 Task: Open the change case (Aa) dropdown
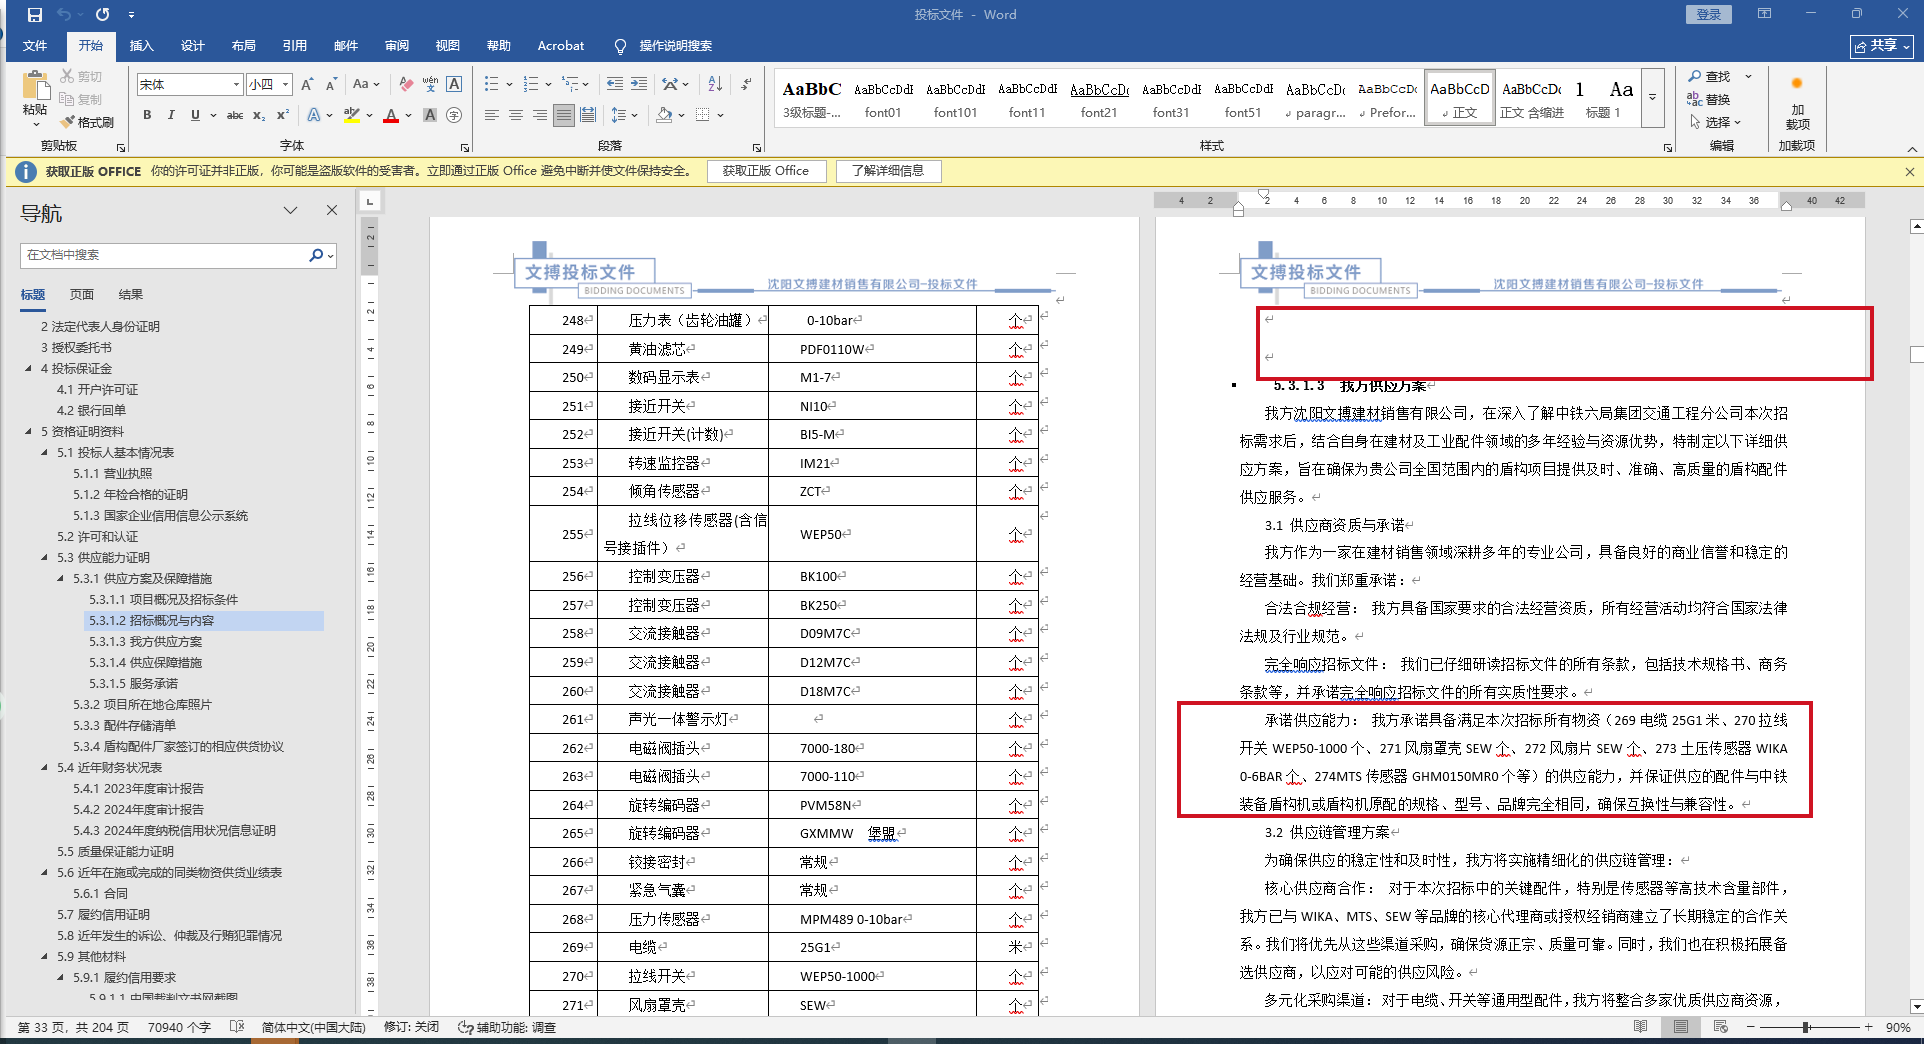point(366,85)
